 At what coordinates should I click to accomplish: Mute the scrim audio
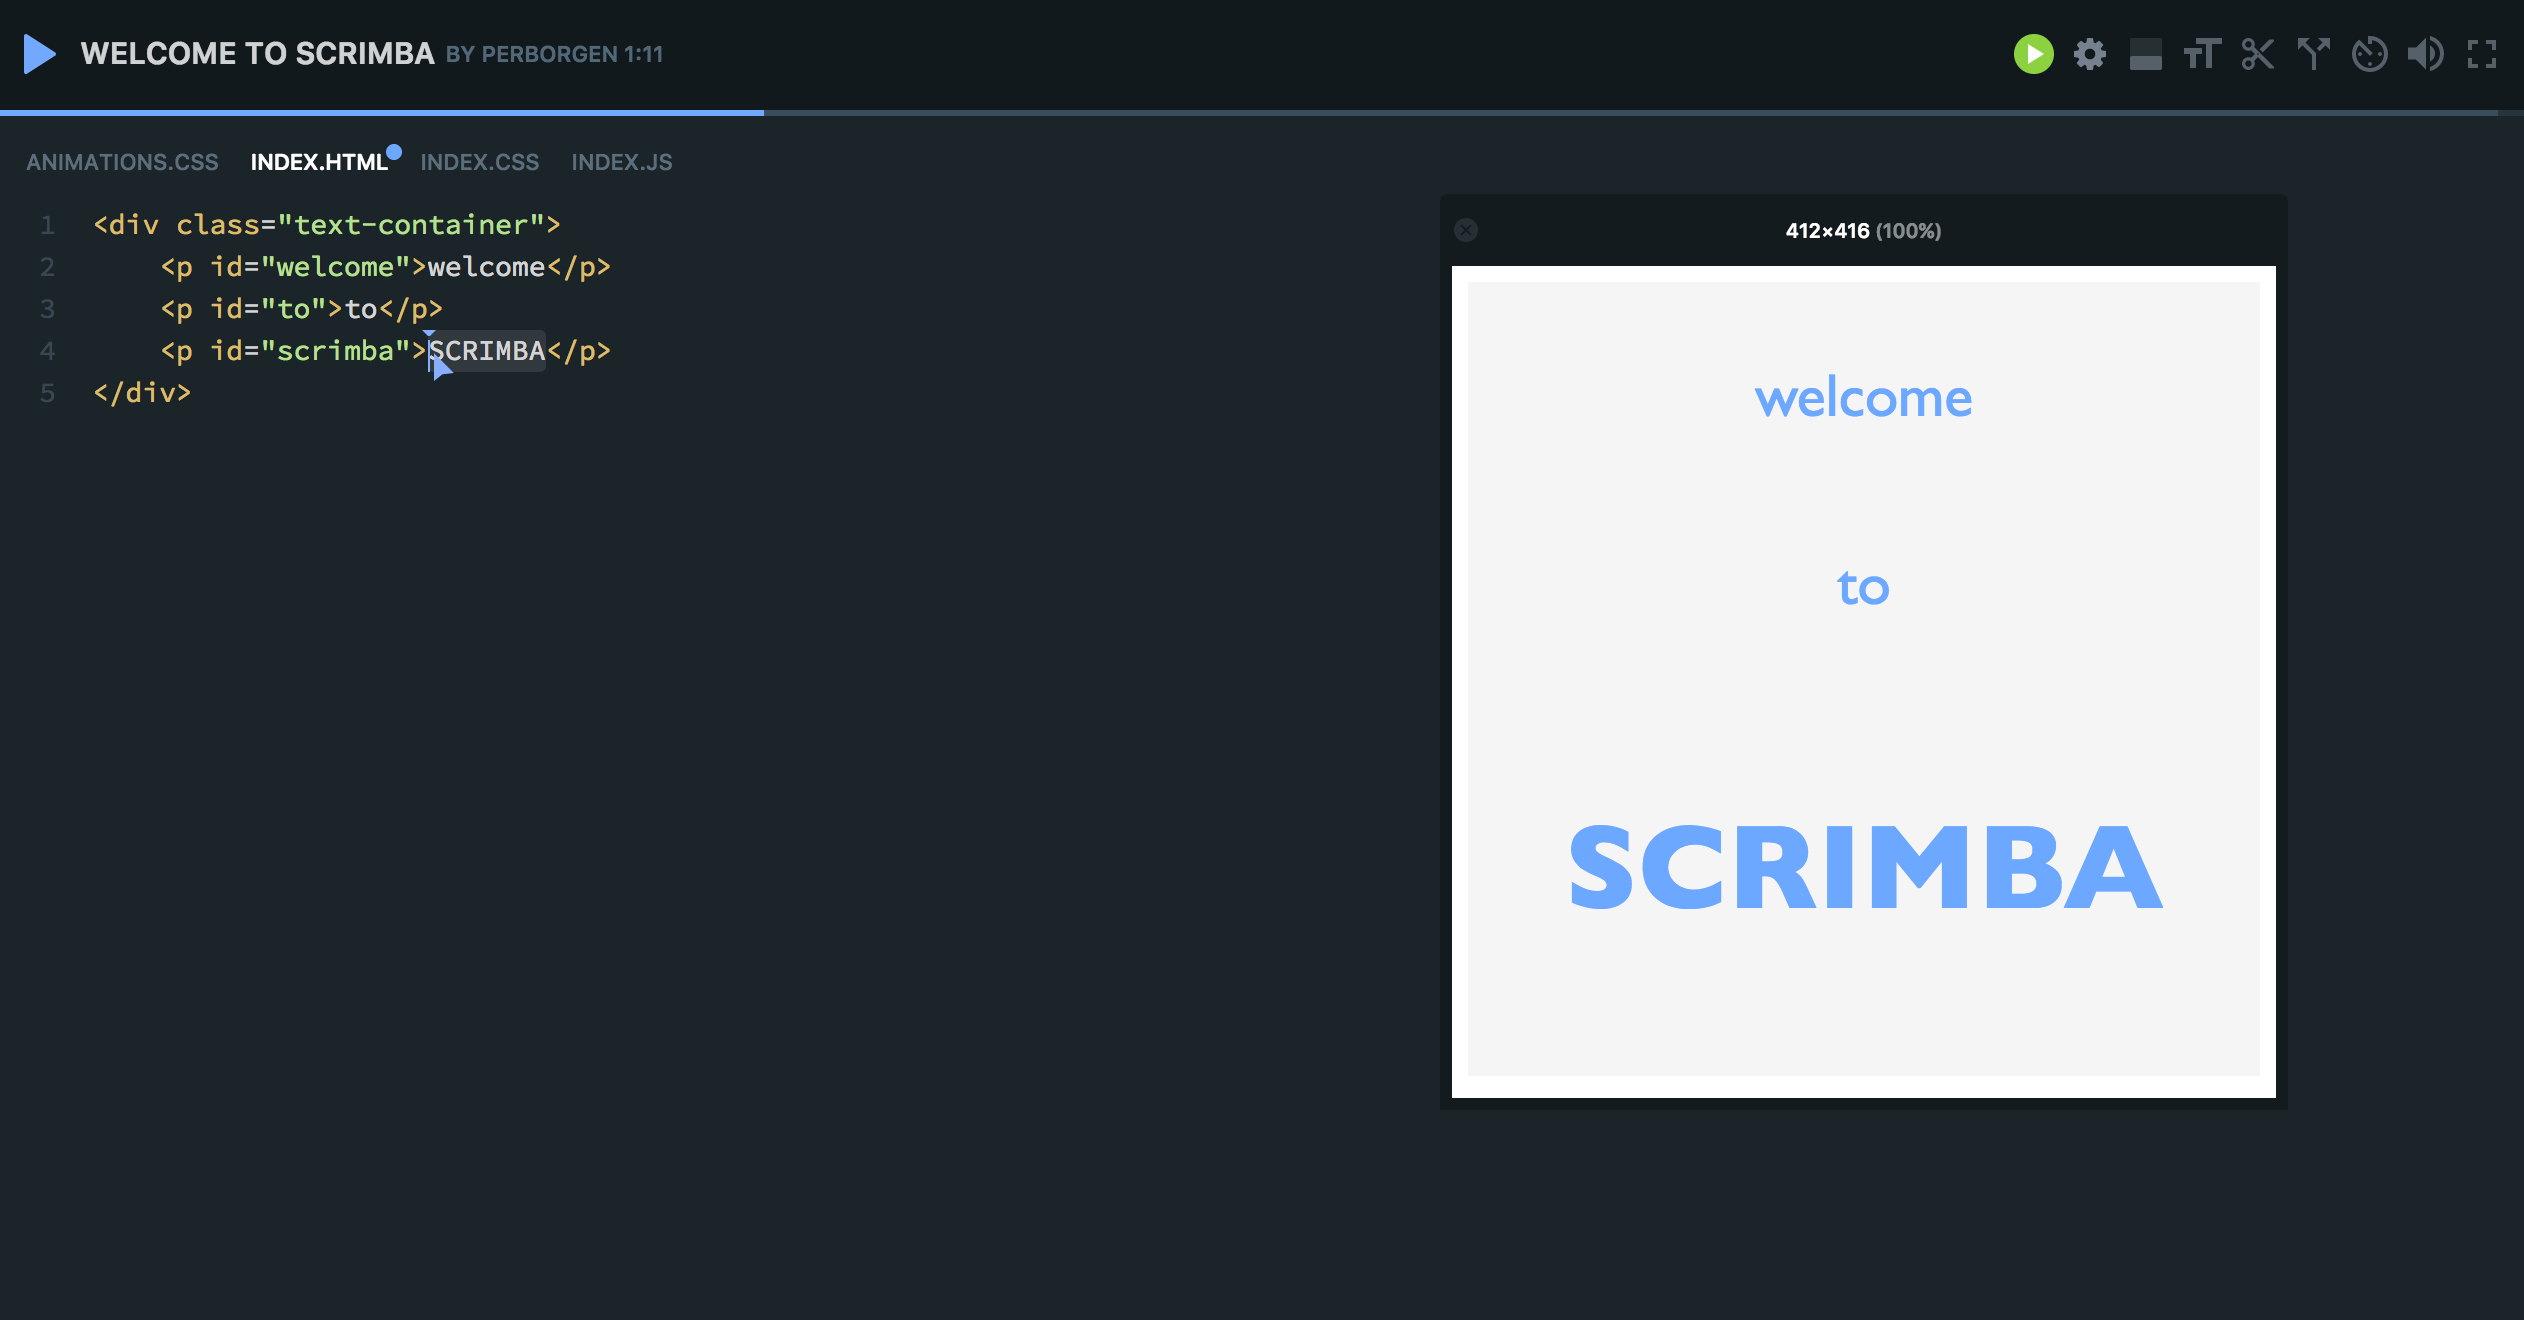[2427, 54]
